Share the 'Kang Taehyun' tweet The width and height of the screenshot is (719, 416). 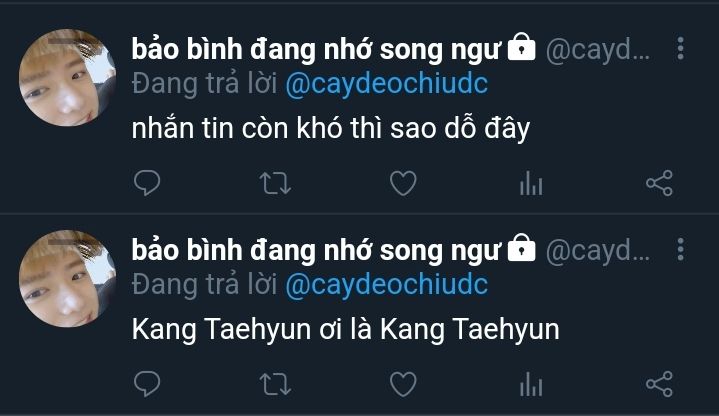(659, 383)
